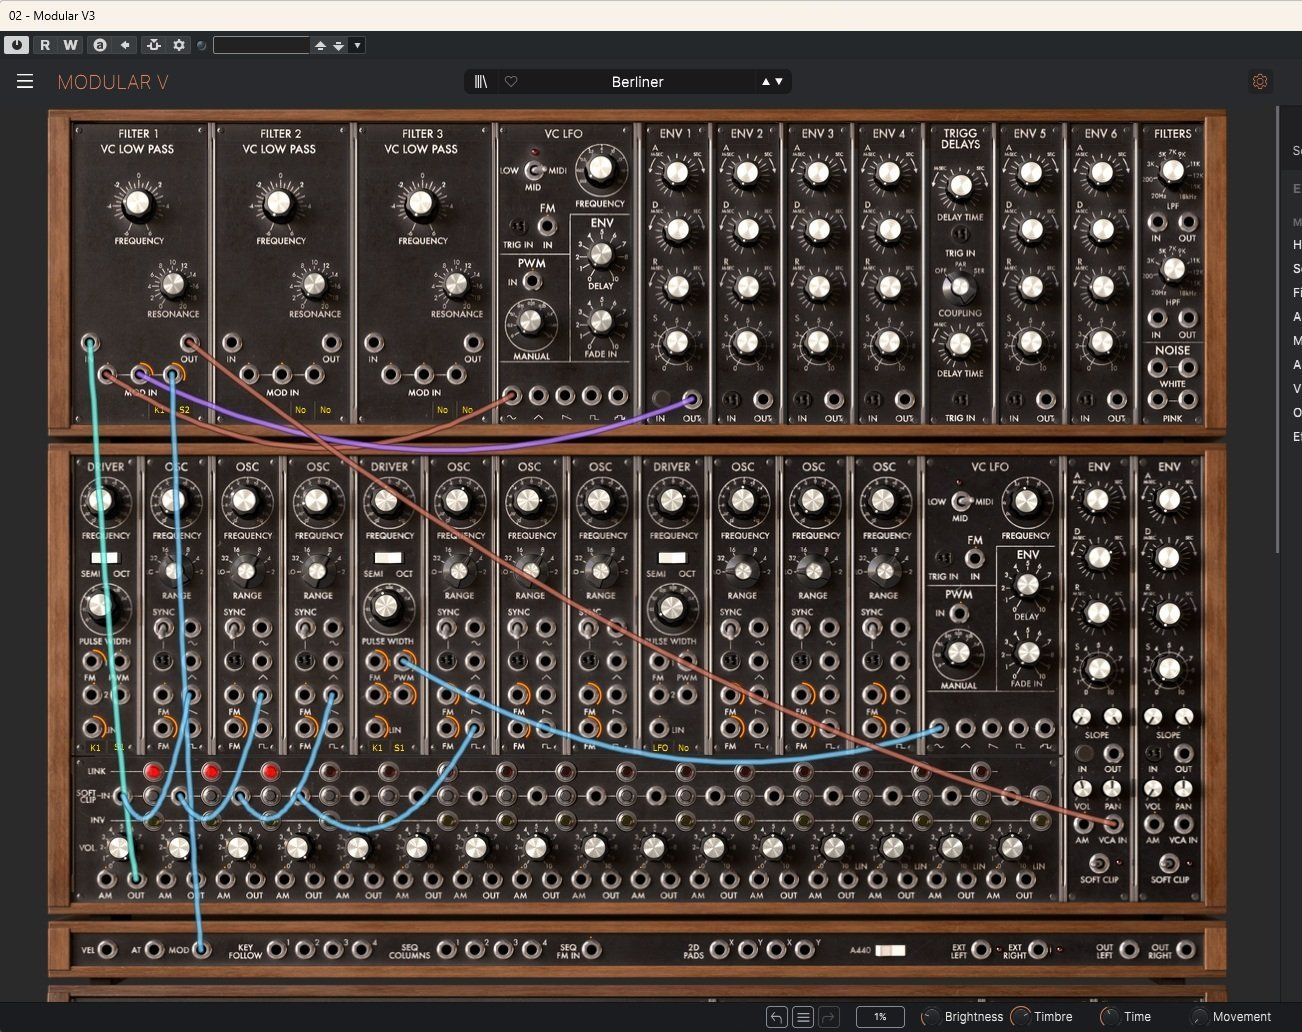Screen dimensions: 1302x1032
Task: Click Filter 2 Frequency knob
Action: pos(280,204)
